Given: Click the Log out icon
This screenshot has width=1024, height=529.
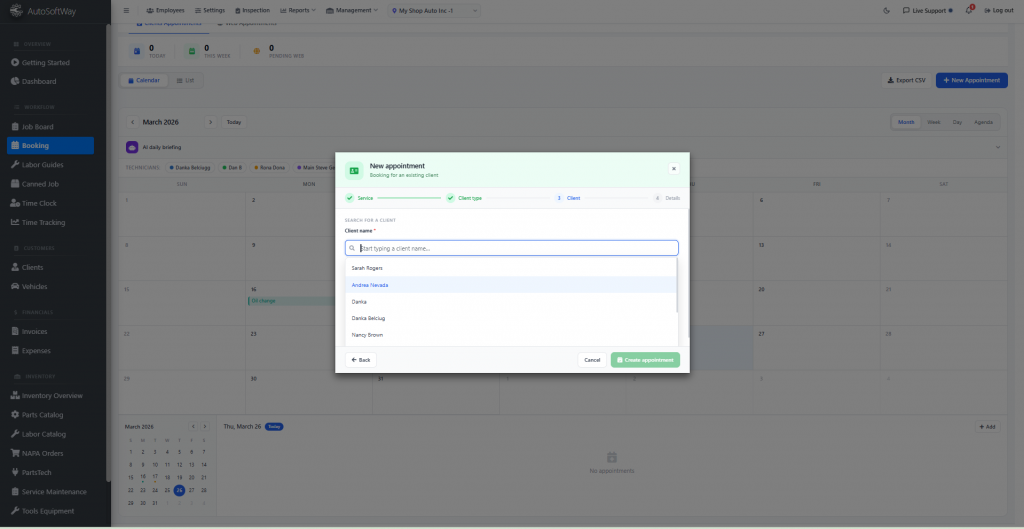Looking at the screenshot, I should click(987, 10).
